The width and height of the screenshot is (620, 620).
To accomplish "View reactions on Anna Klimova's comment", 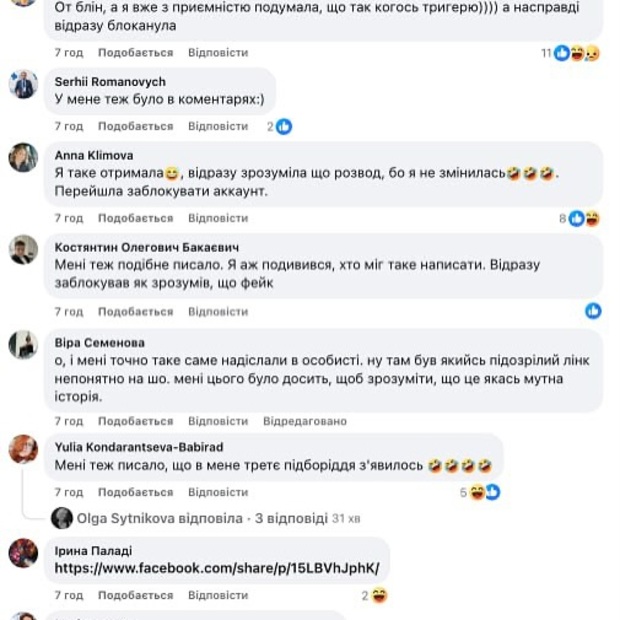I will tap(579, 218).
